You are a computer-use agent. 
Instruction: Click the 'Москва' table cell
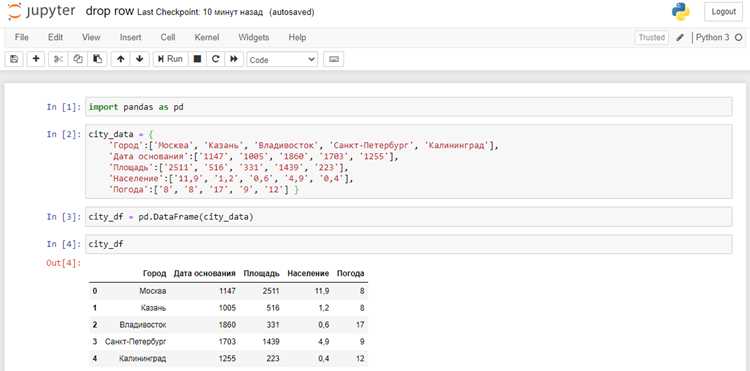pos(153,291)
